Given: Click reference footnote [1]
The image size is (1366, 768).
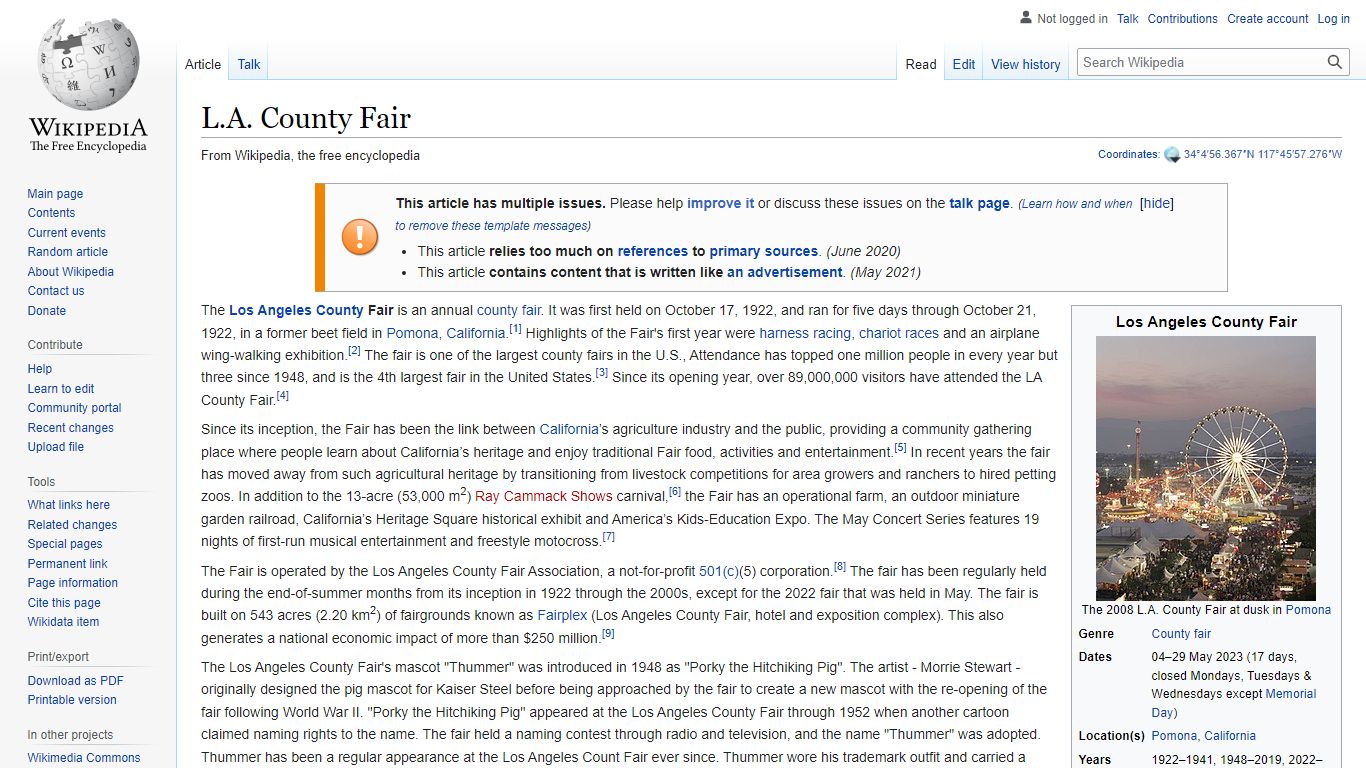Looking at the screenshot, I should (515, 329).
